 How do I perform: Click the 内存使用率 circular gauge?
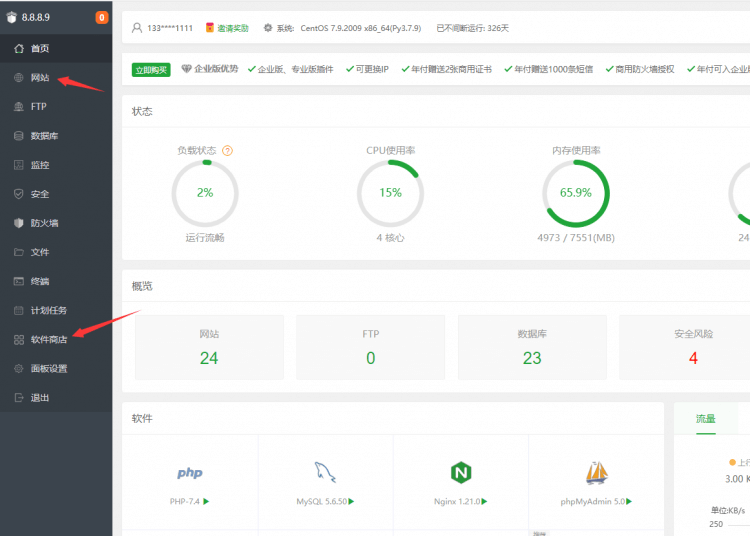(x=576, y=193)
